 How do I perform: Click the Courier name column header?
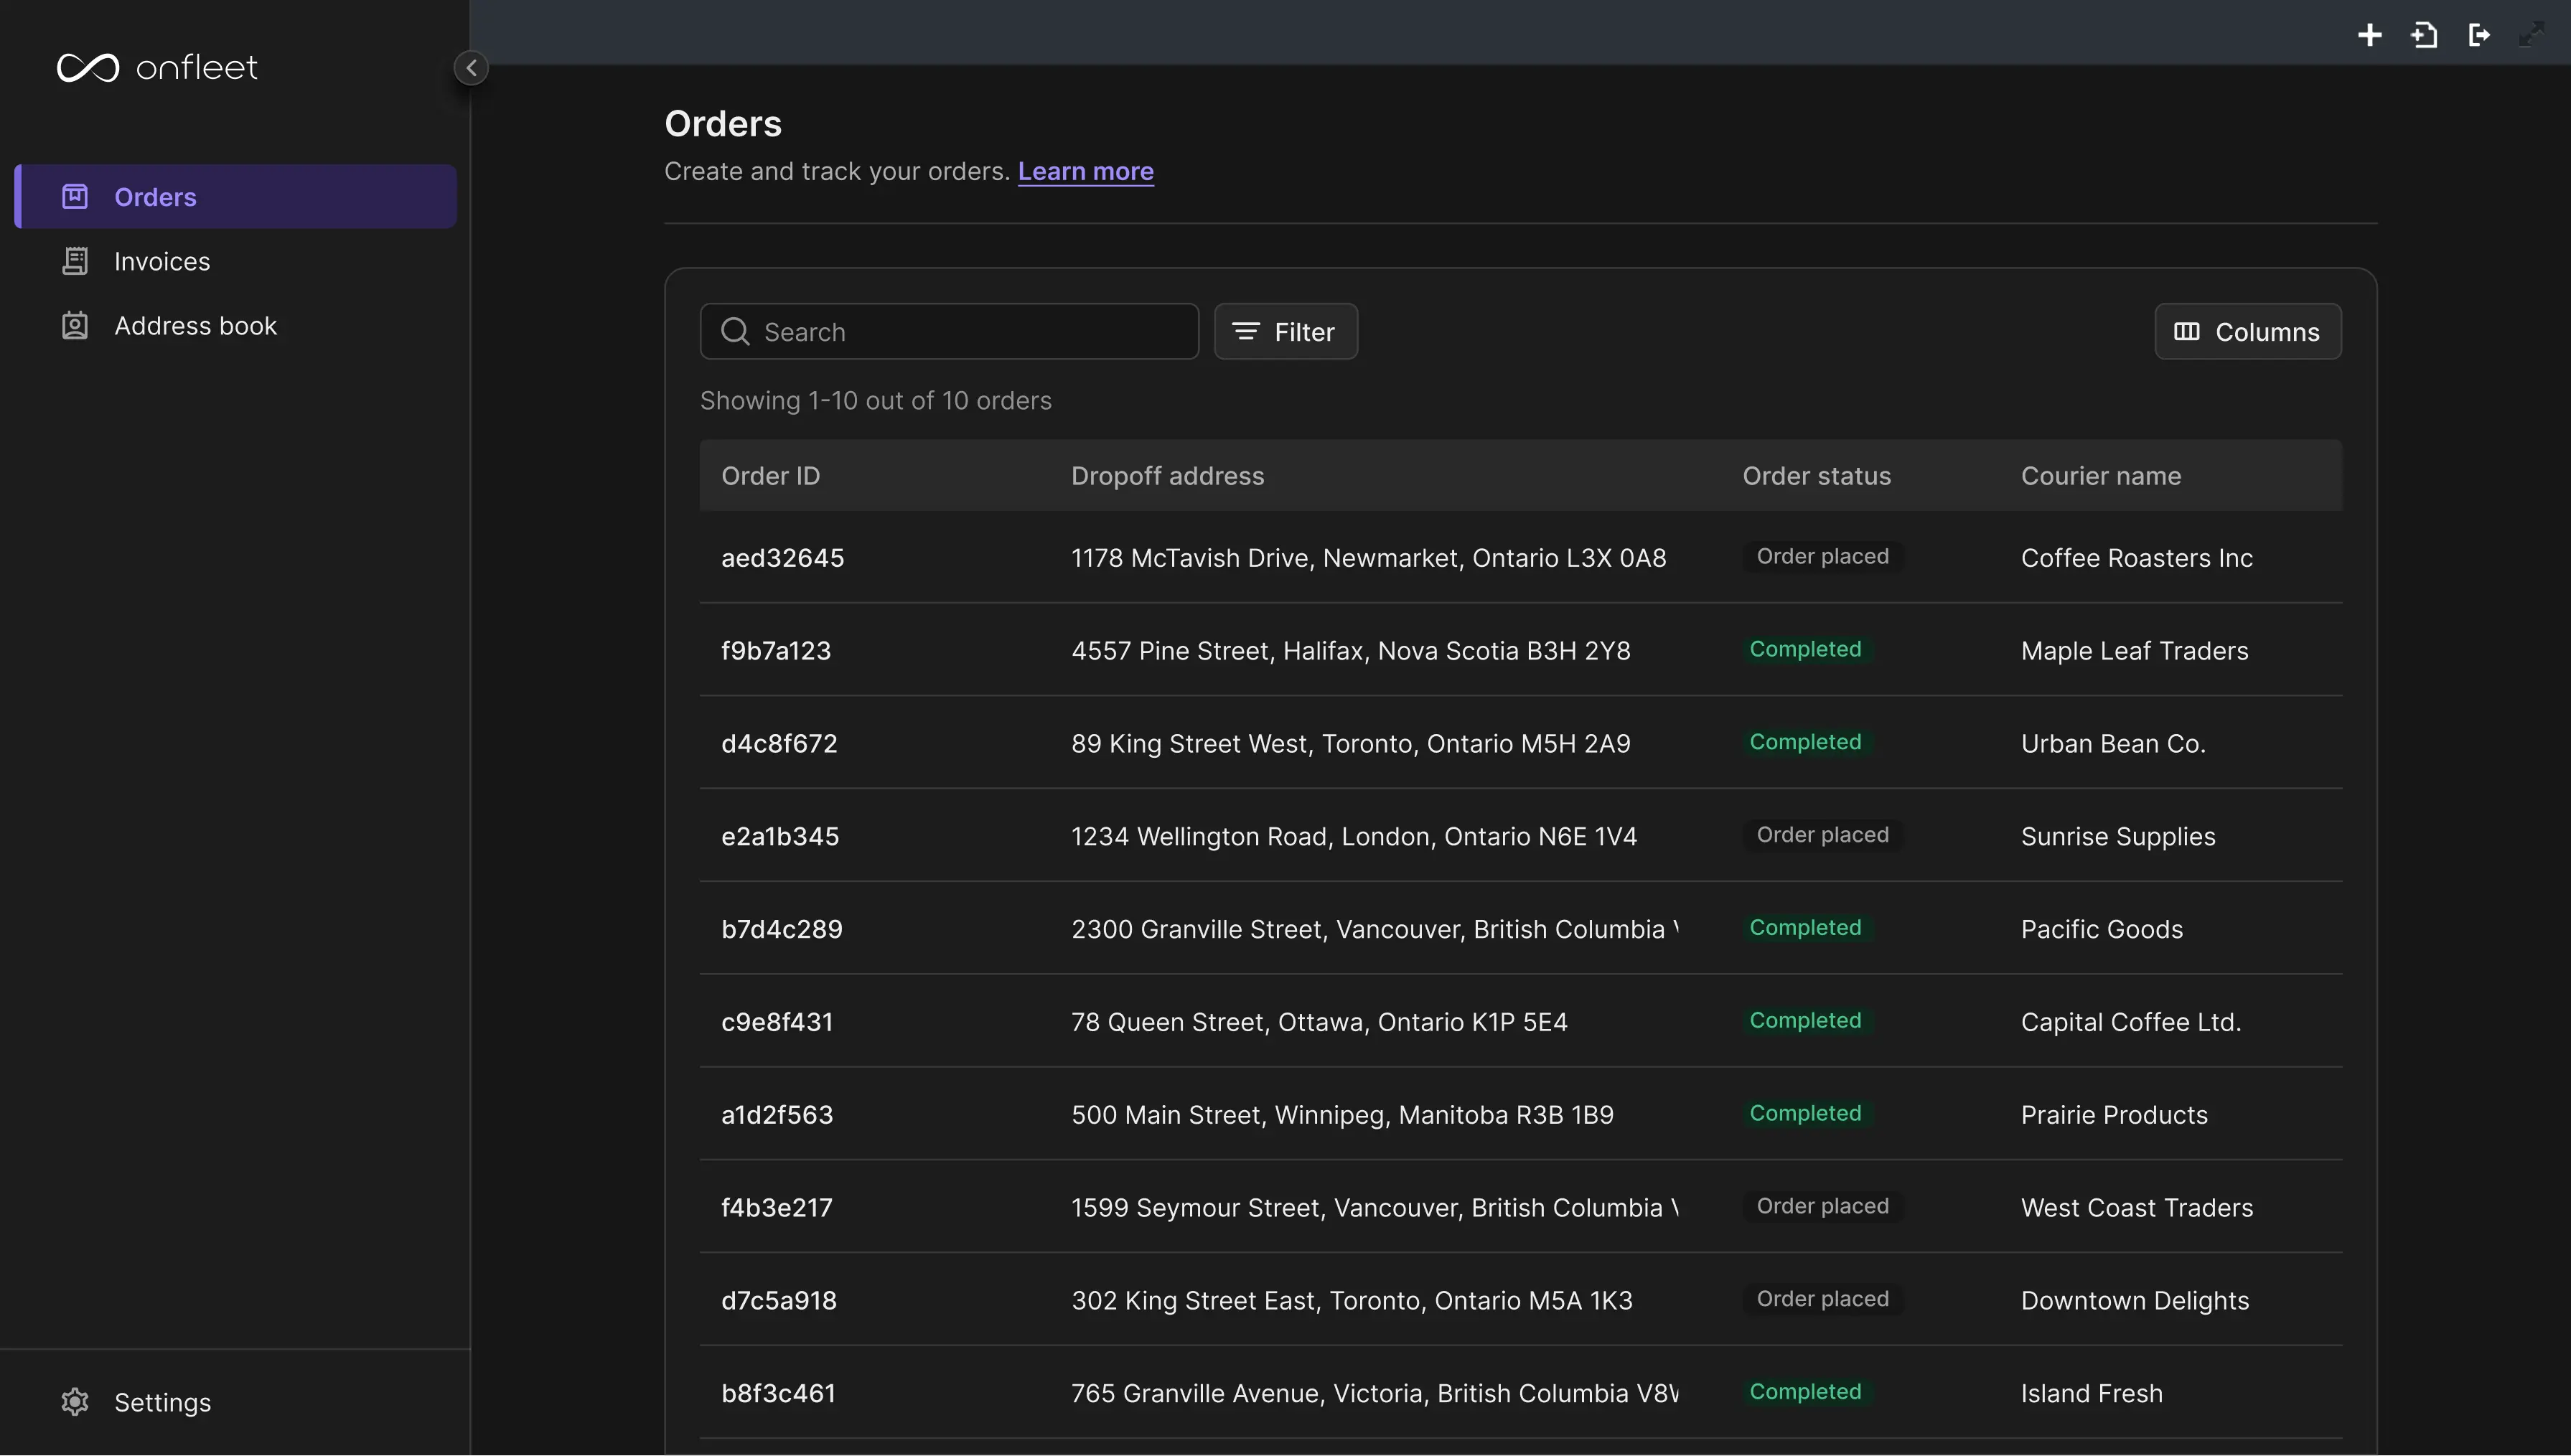click(x=2101, y=476)
